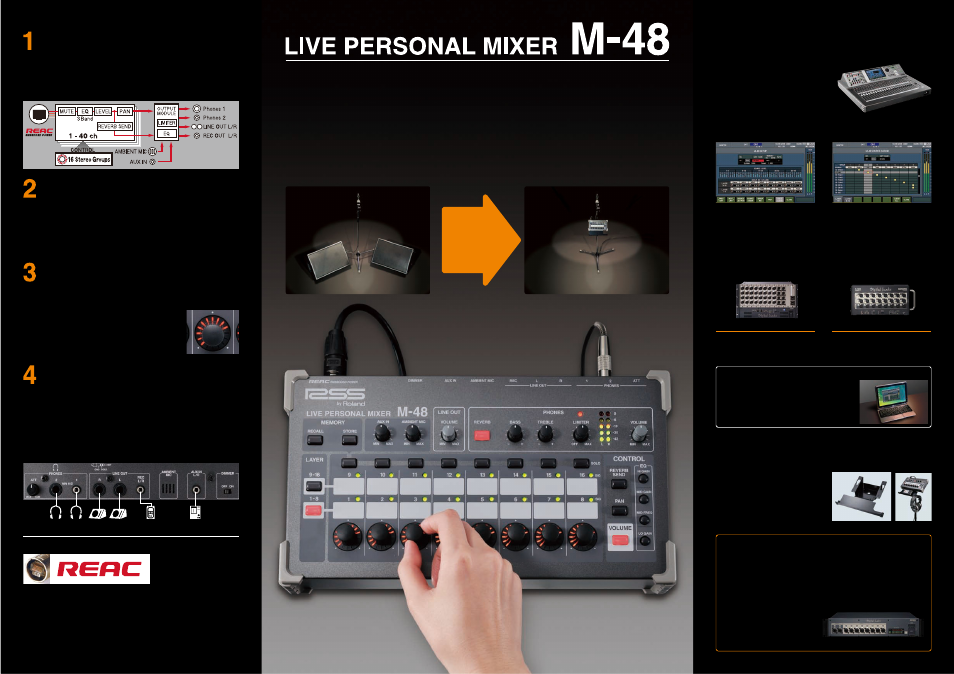This screenshot has height=674, width=954.
Task: Click the large REAC logo badge
Action: pos(86,569)
